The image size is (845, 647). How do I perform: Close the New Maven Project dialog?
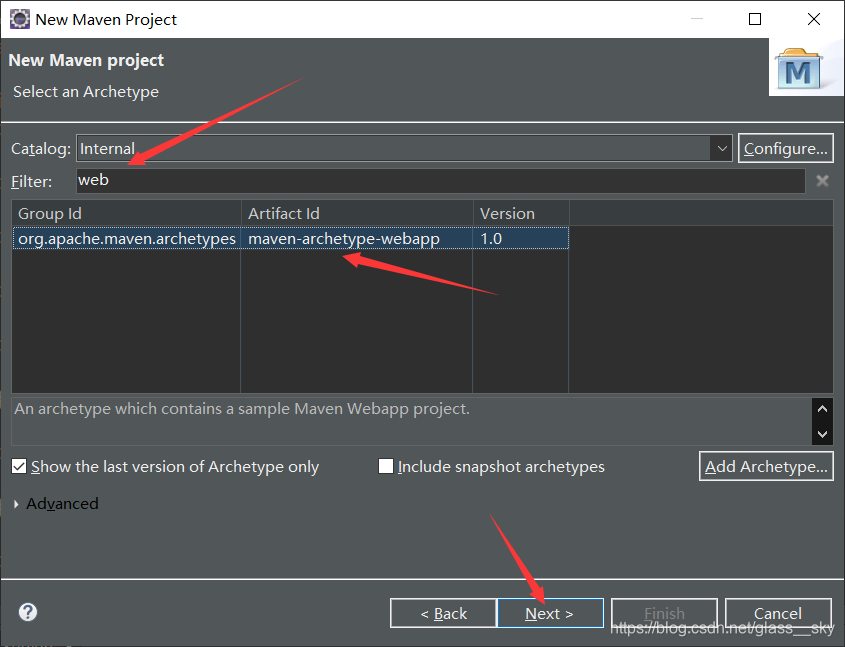814,19
